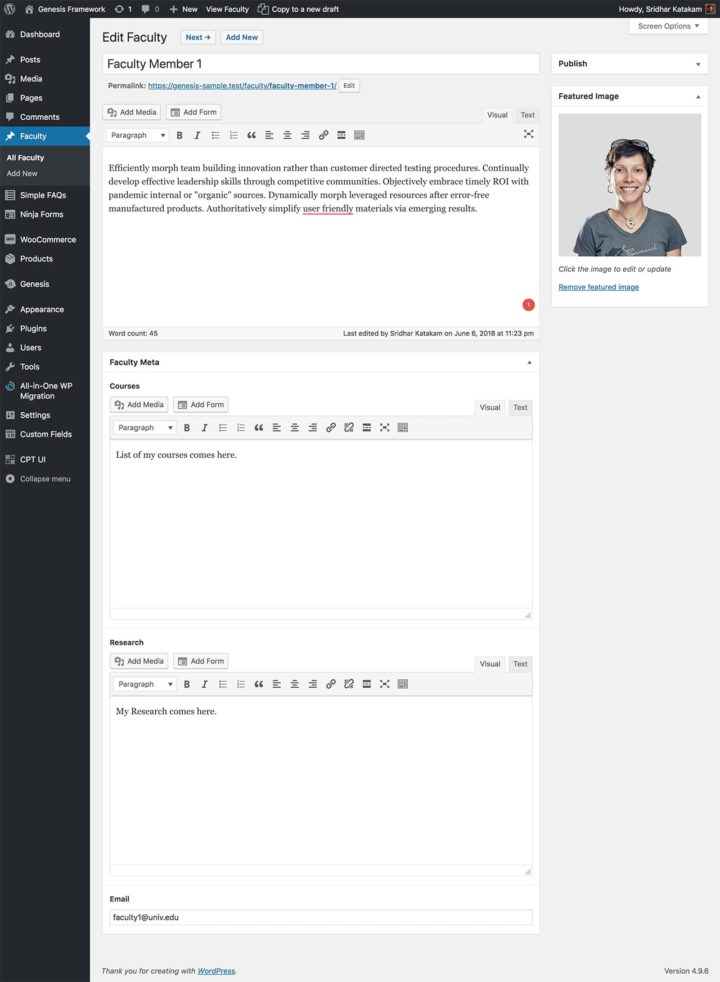Open fullscreen mode in the Courses editor

[x=384, y=428]
